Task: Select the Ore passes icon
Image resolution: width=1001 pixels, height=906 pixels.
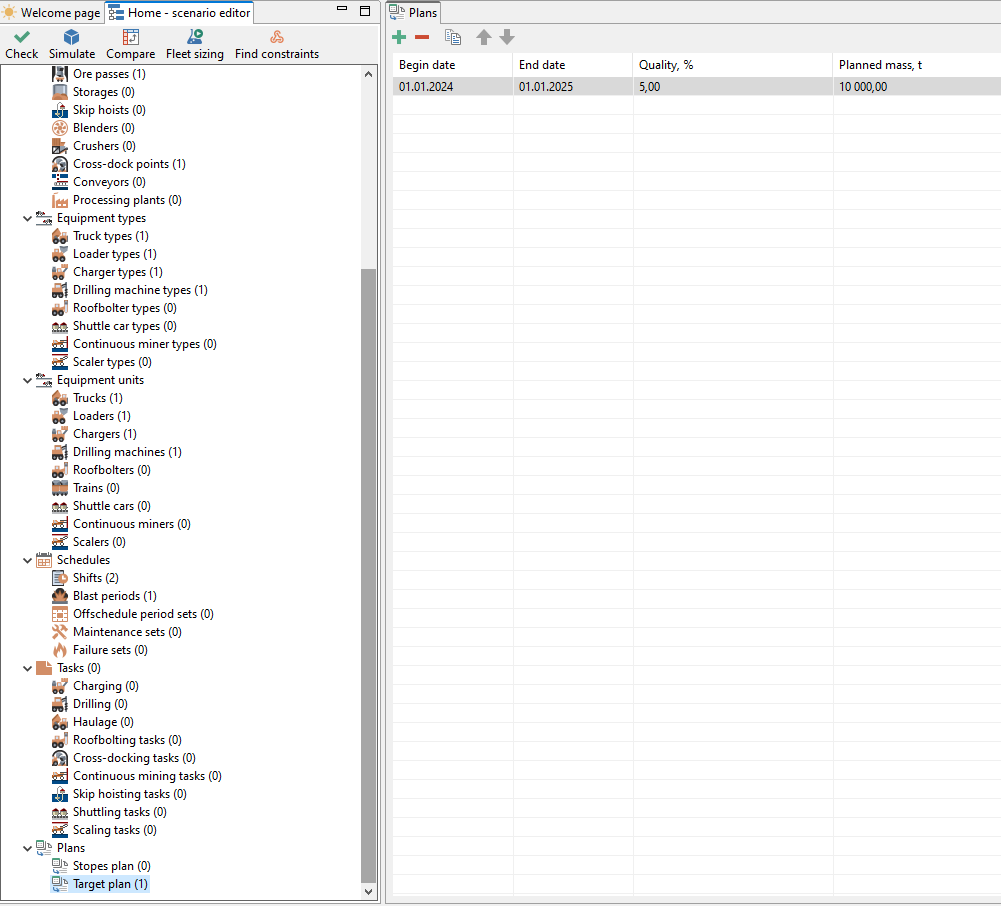Action: (x=60, y=74)
